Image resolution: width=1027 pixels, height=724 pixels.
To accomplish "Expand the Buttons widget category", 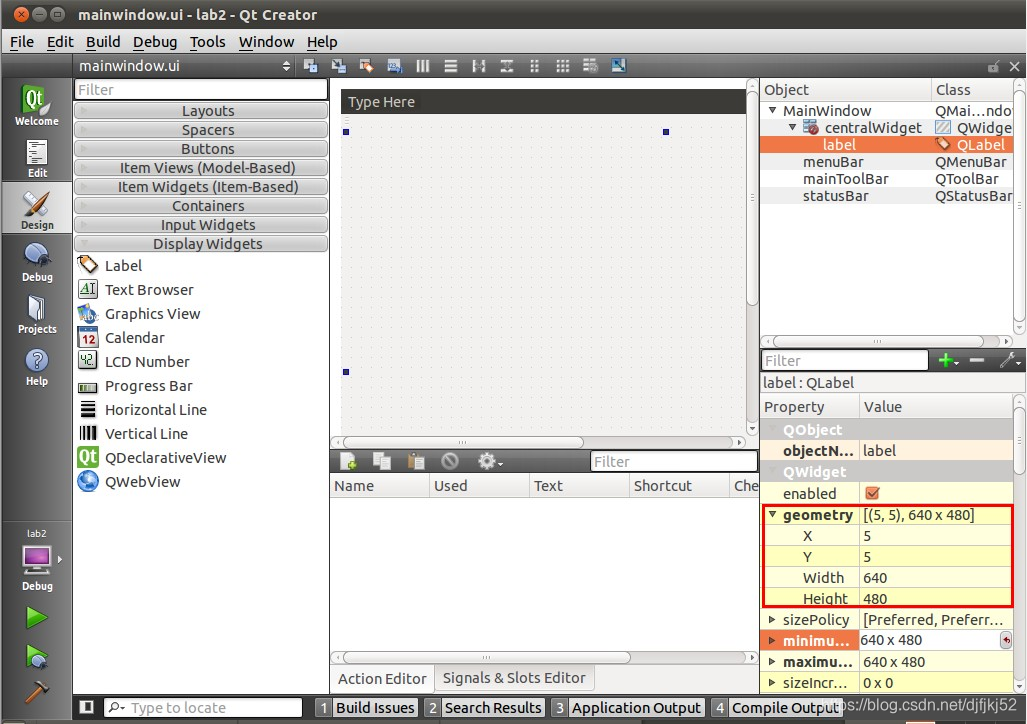I will click(x=201, y=149).
